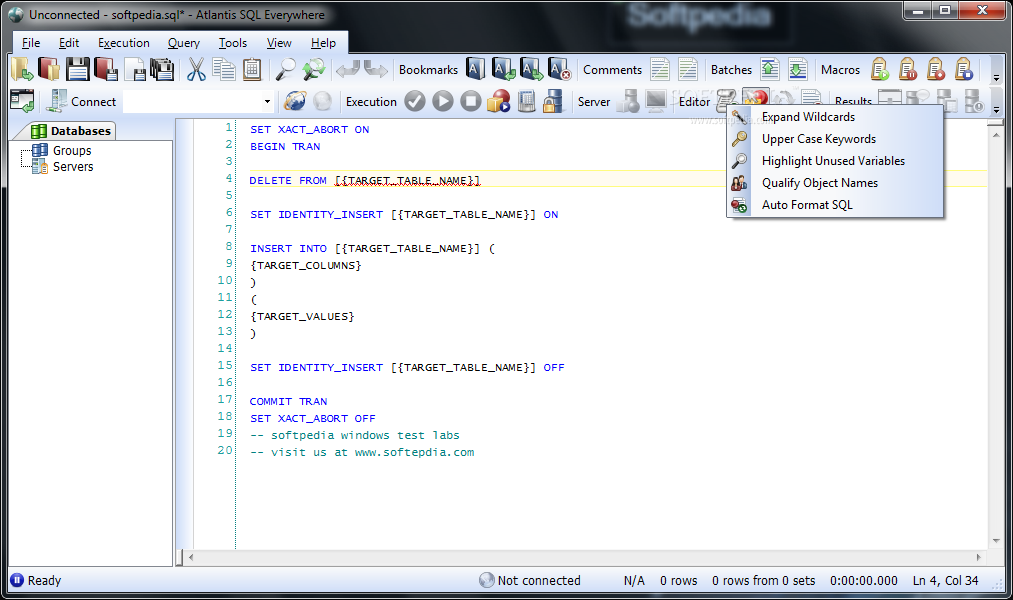Select Highlight Unused Variables option
Image resolution: width=1013 pixels, height=600 pixels.
[x=835, y=161]
